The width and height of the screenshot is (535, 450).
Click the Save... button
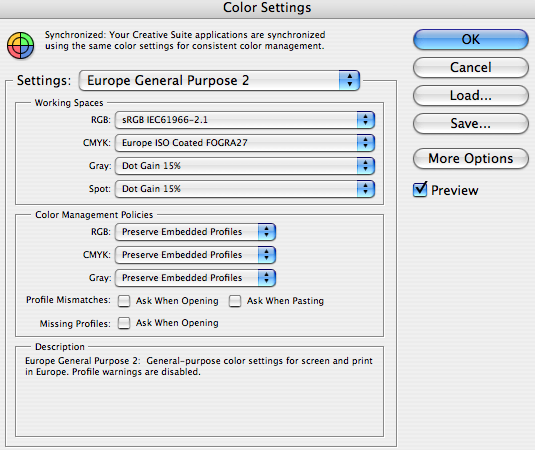coord(471,123)
